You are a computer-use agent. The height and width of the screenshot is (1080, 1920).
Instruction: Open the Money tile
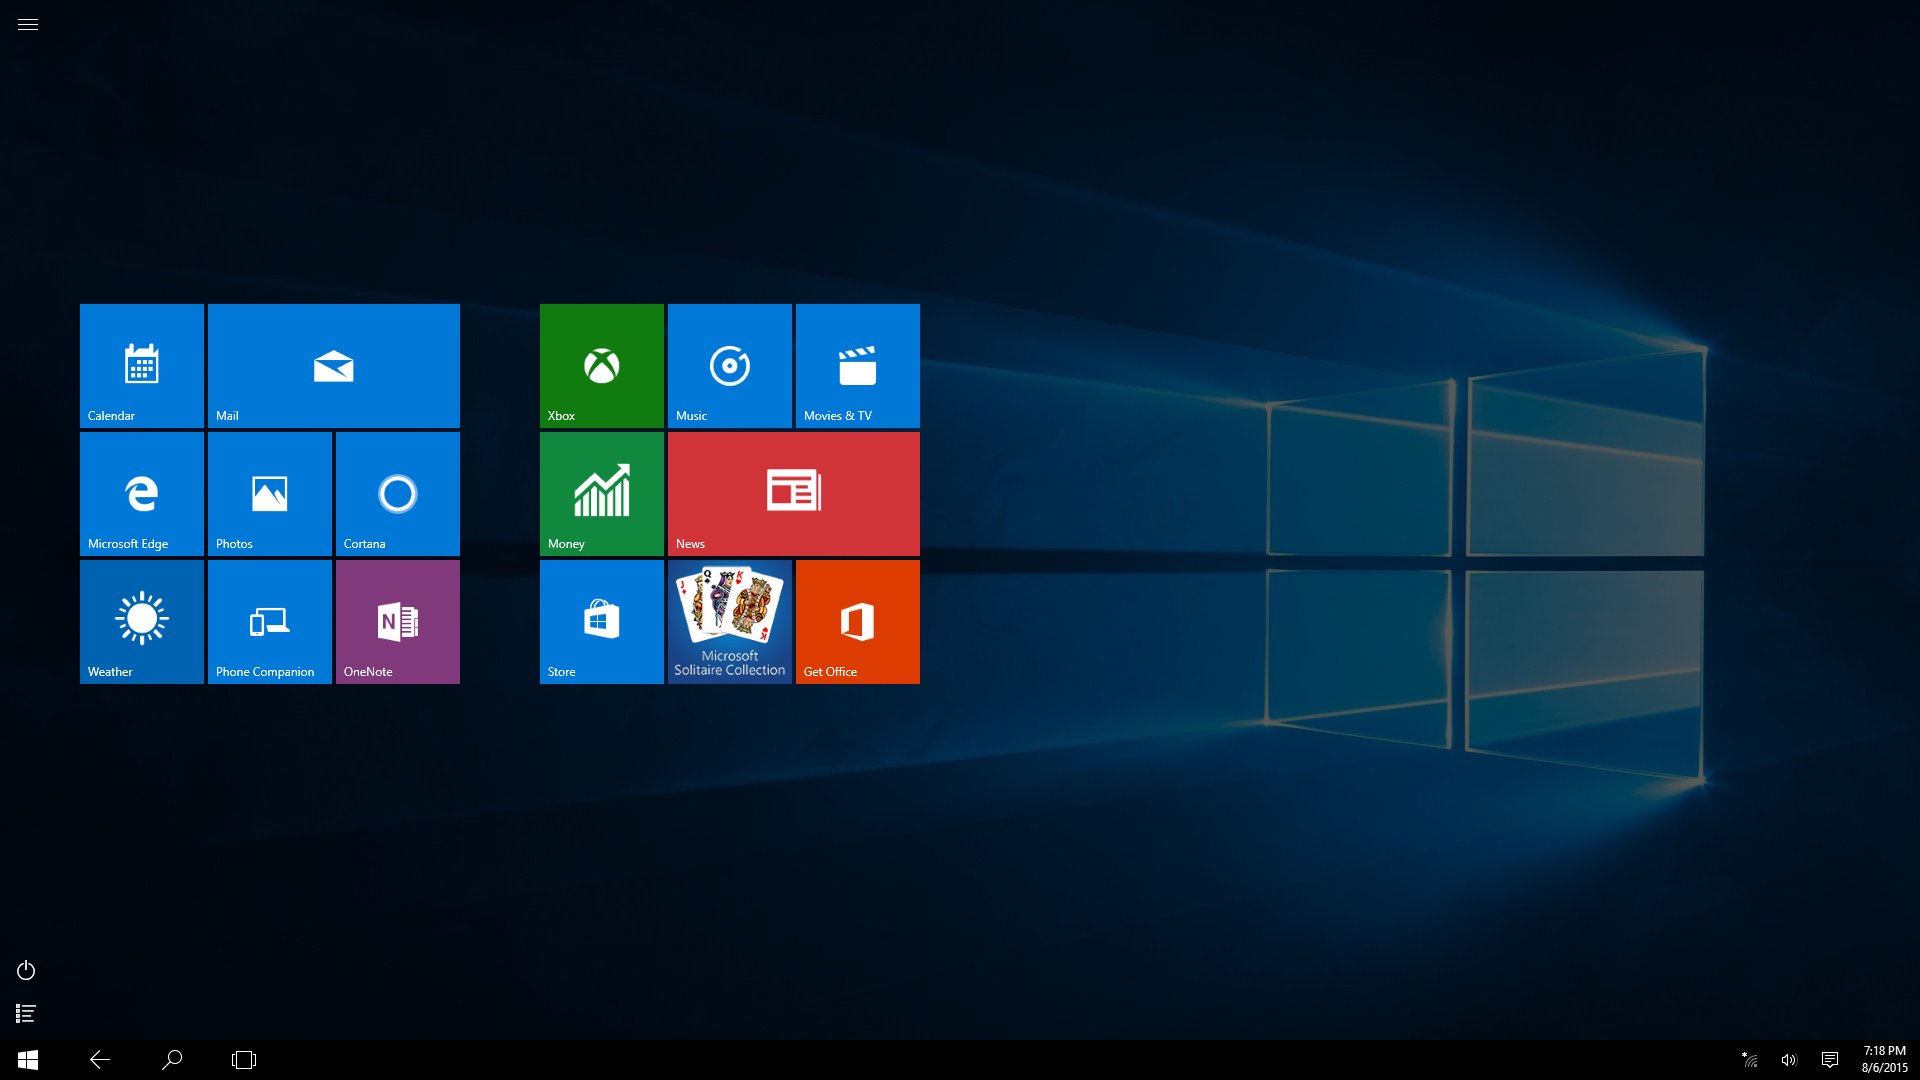(x=602, y=494)
